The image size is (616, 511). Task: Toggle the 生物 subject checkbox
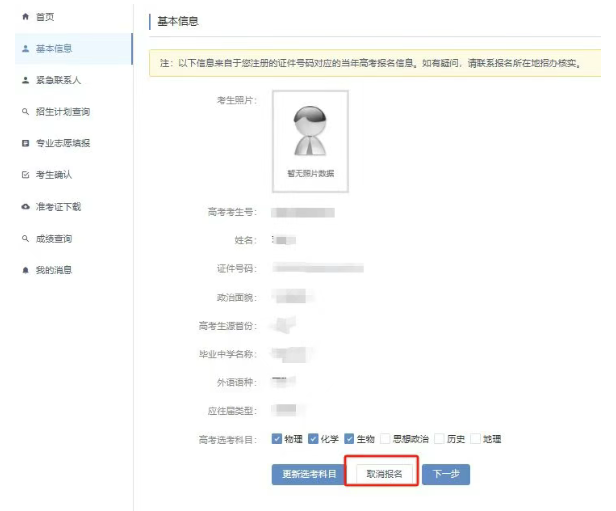click(349, 438)
